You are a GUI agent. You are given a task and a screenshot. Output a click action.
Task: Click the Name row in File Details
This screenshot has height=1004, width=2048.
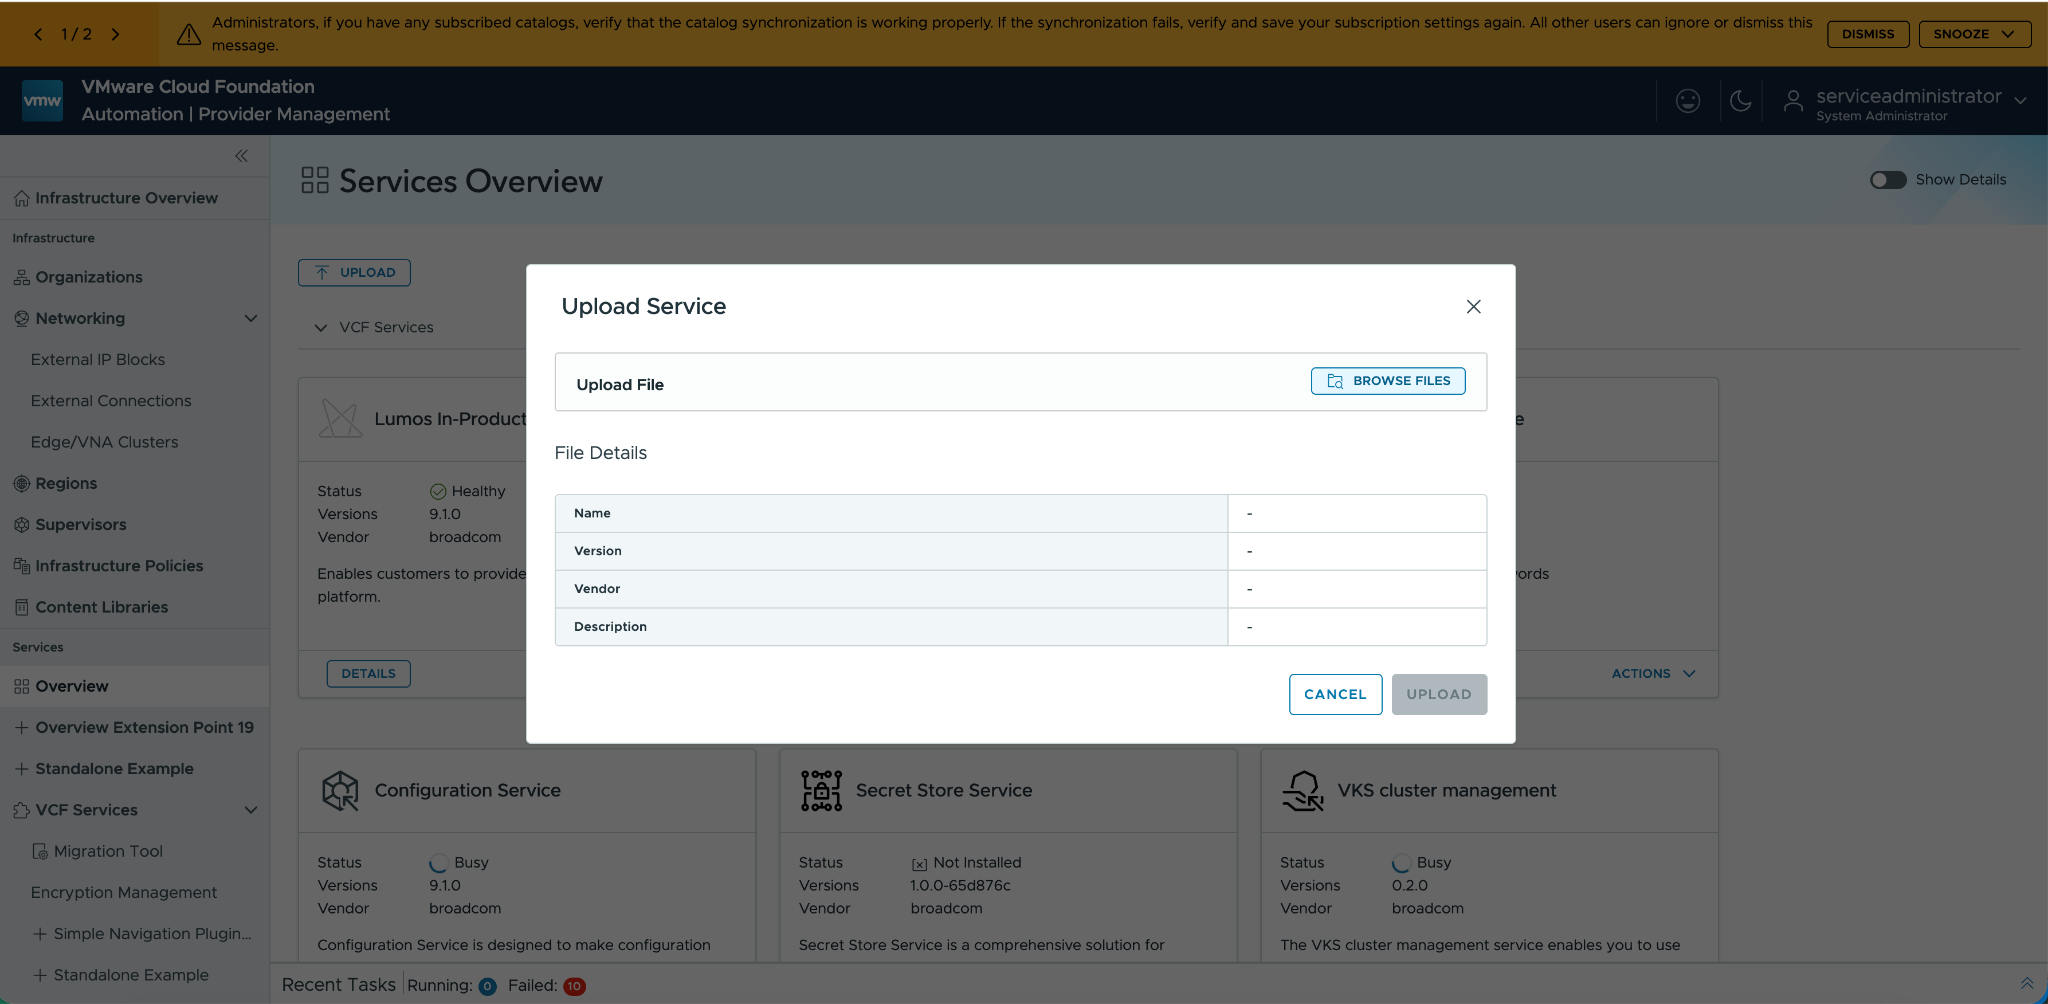tap(1021, 513)
